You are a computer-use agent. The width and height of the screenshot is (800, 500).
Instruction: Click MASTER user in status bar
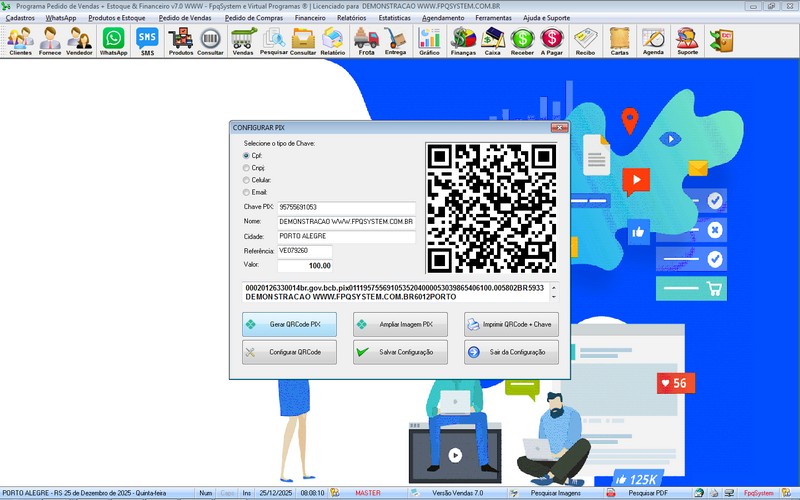point(368,493)
